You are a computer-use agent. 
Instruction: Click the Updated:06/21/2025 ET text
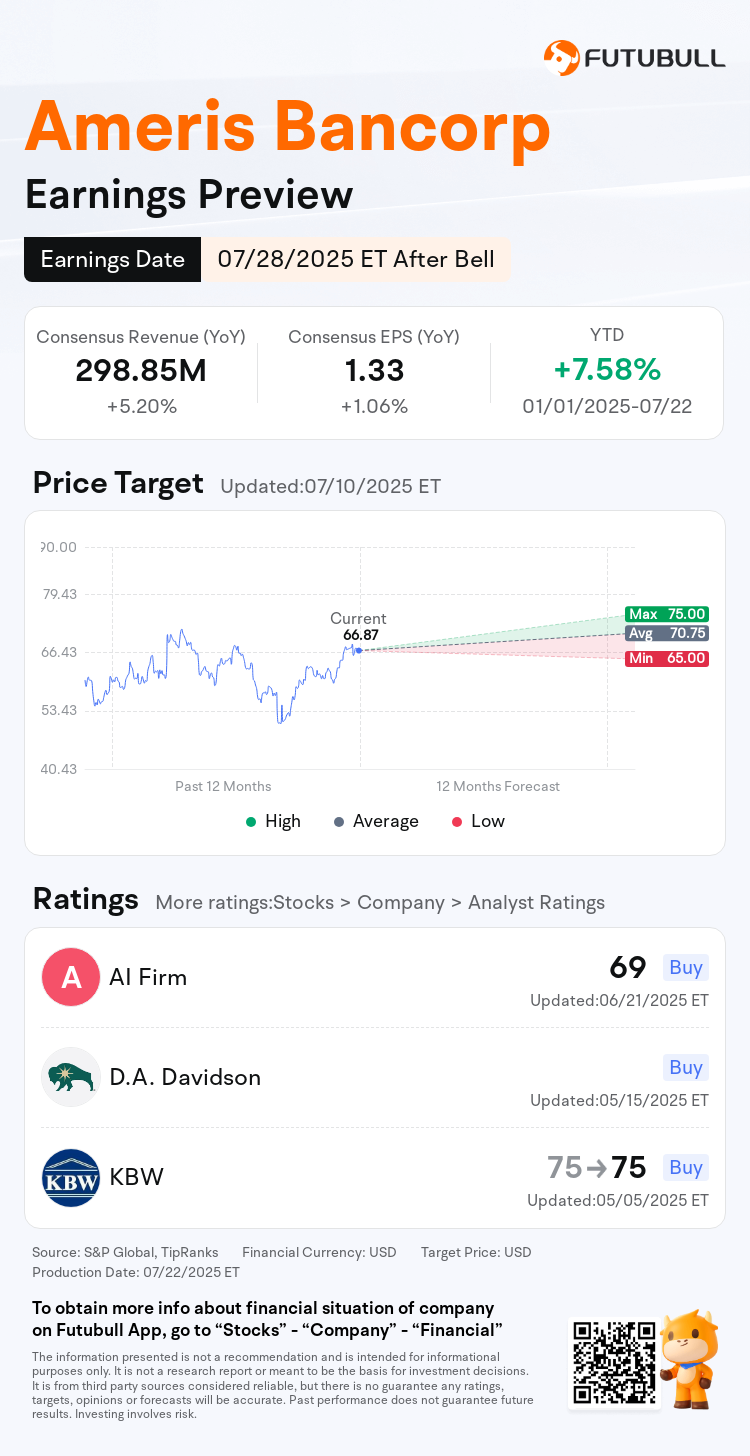click(x=619, y=1000)
